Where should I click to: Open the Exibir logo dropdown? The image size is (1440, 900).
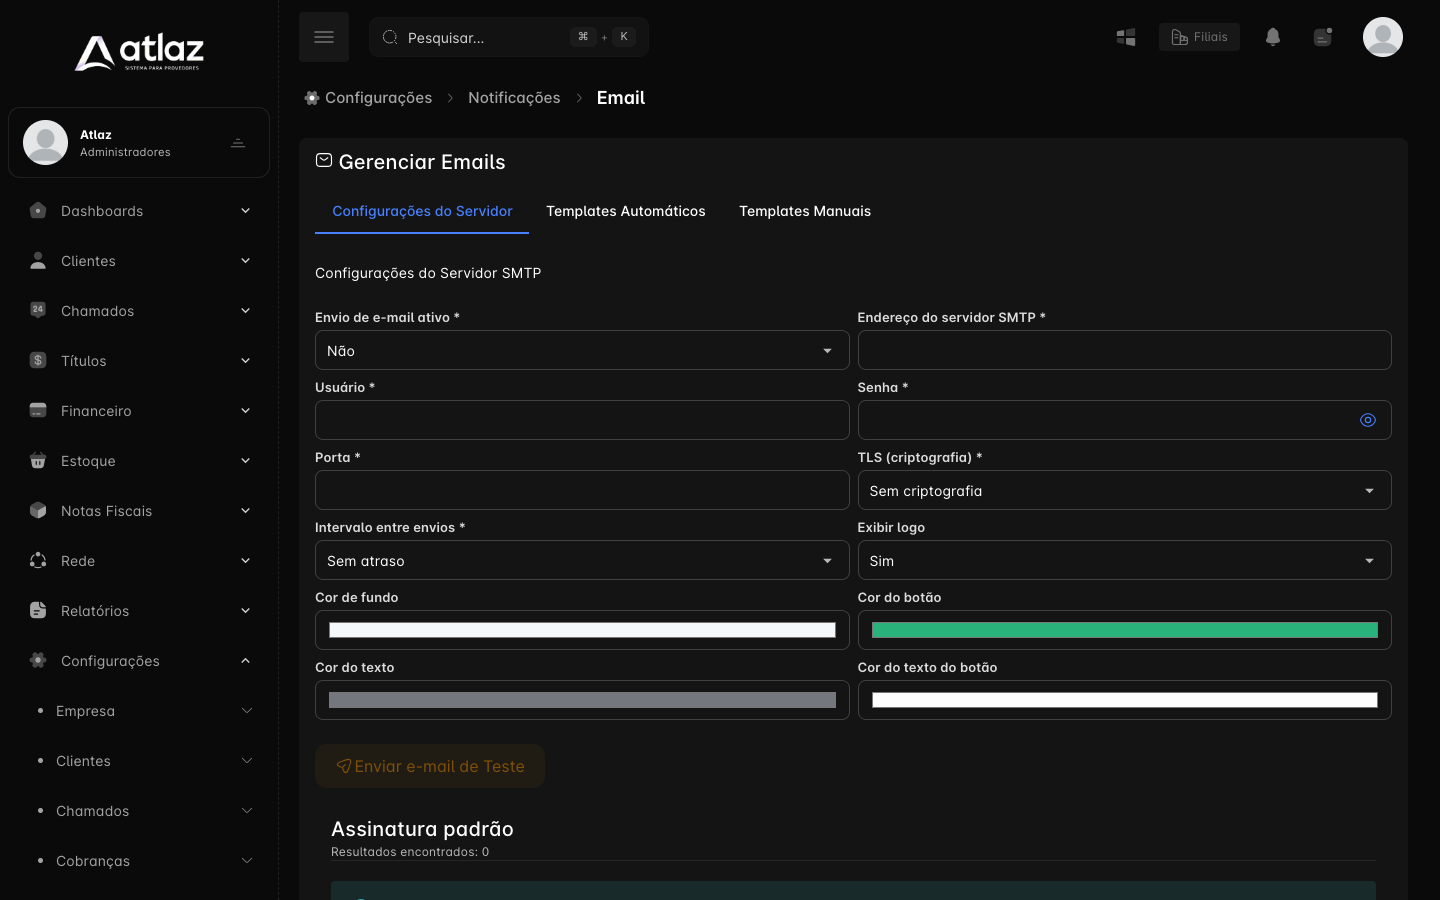click(x=1124, y=560)
